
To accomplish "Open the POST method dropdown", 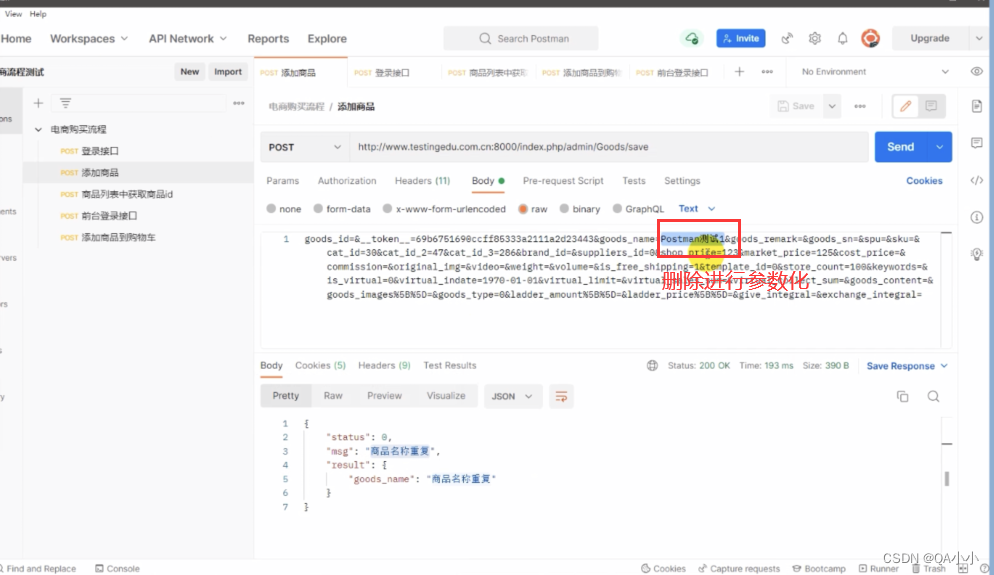I will point(304,147).
